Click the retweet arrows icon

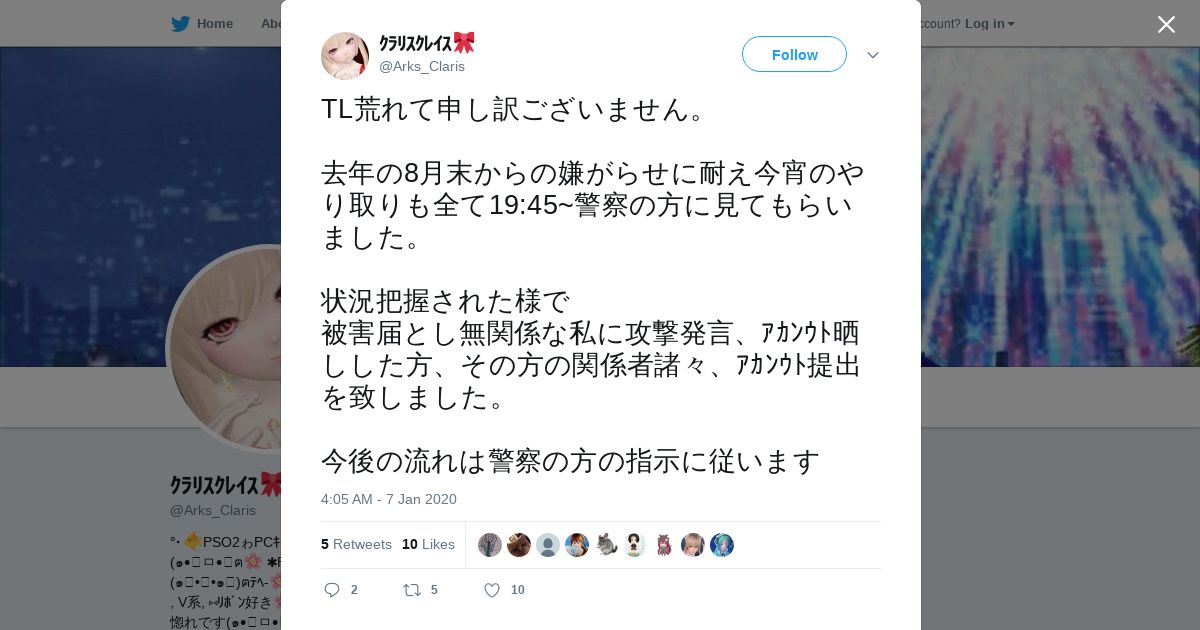tap(412, 590)
